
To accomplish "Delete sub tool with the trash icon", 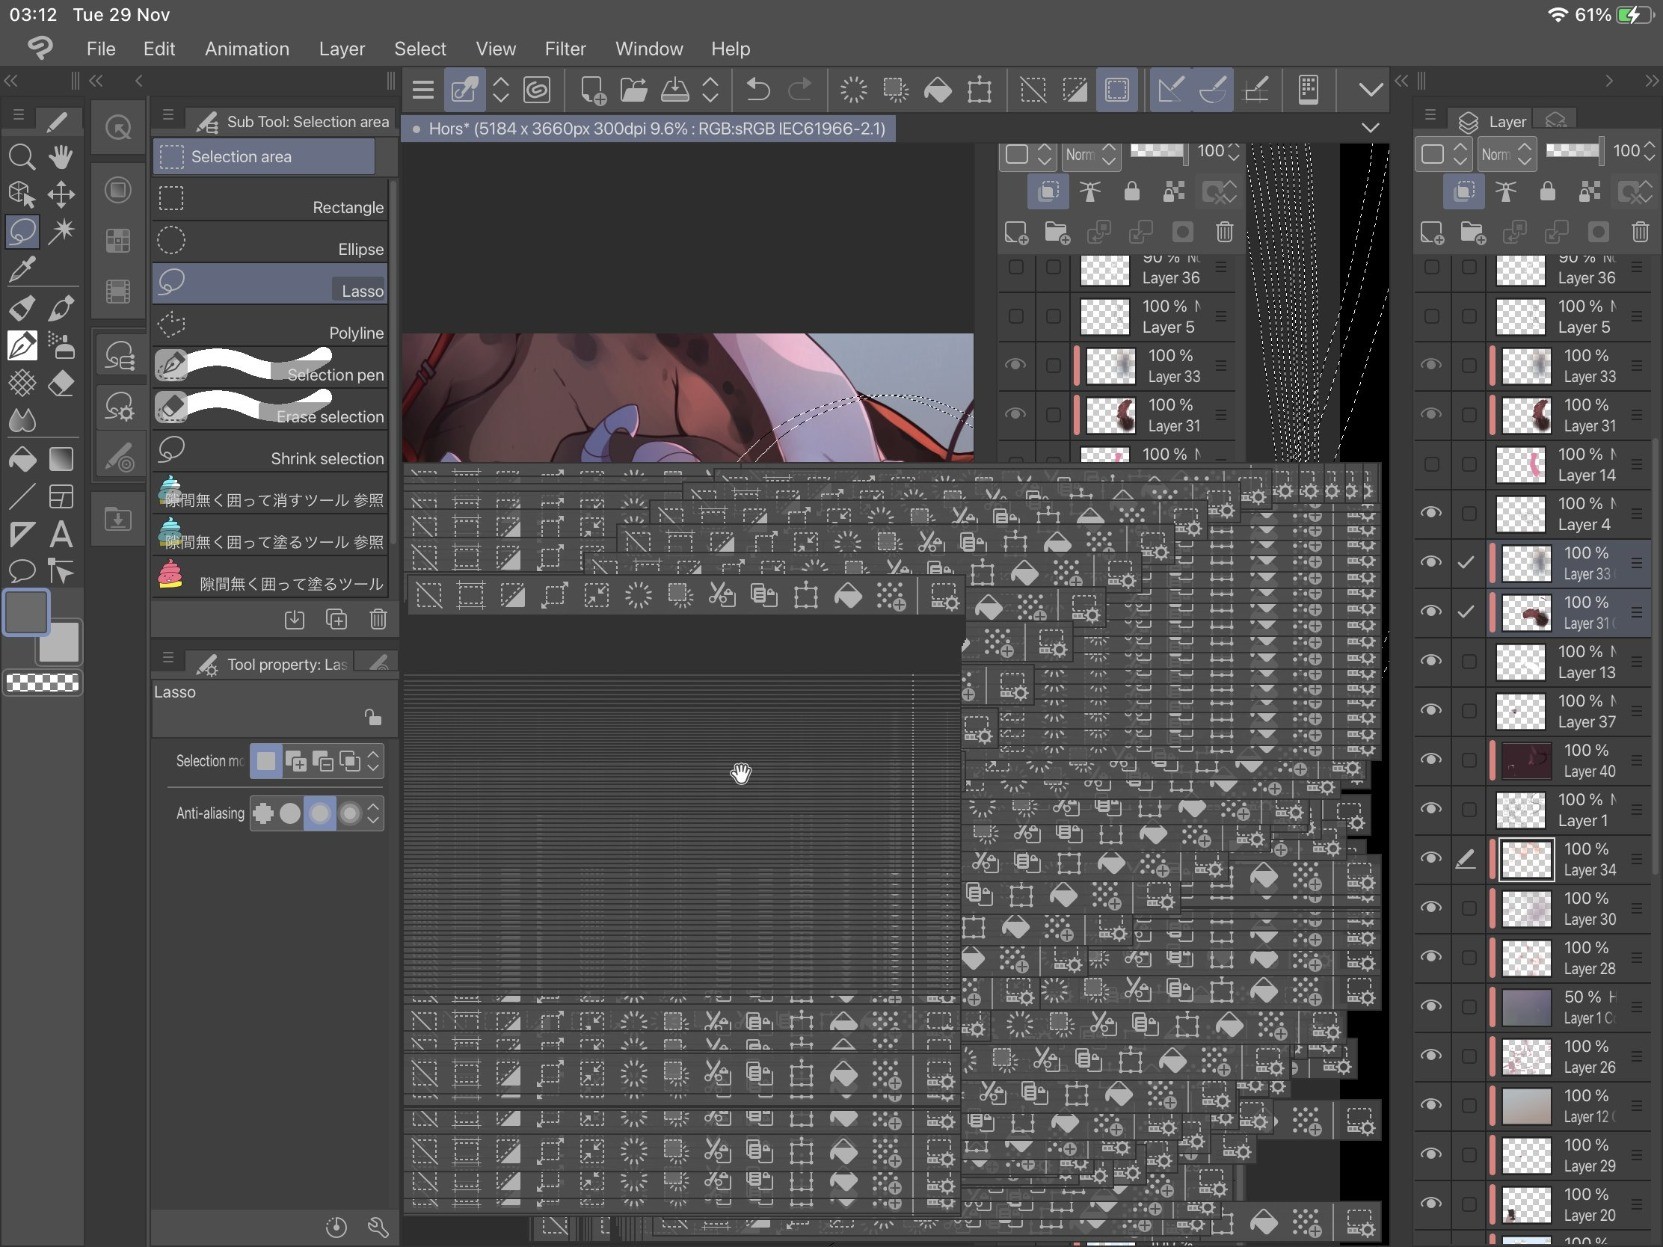I will [x=378, y=619].
